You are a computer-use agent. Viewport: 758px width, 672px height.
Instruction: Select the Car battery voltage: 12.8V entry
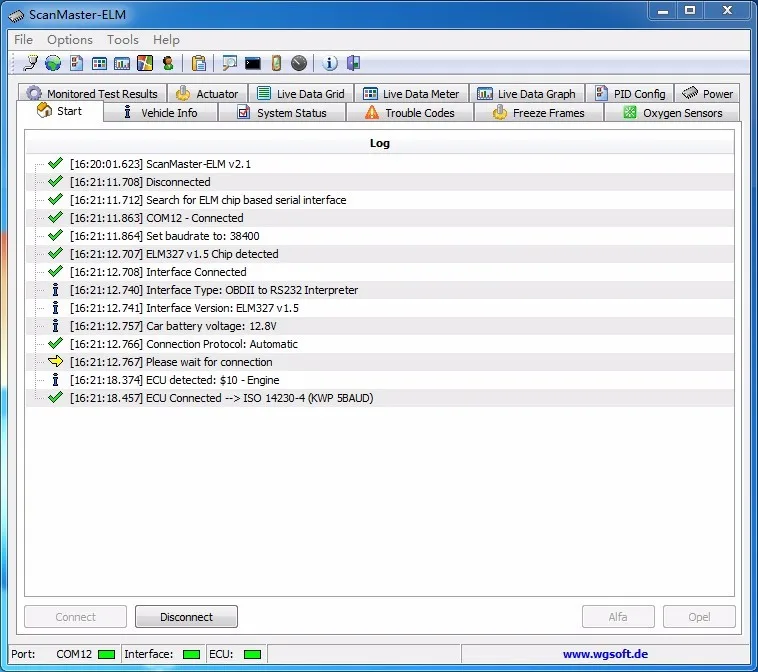click(x=379, y=326)
